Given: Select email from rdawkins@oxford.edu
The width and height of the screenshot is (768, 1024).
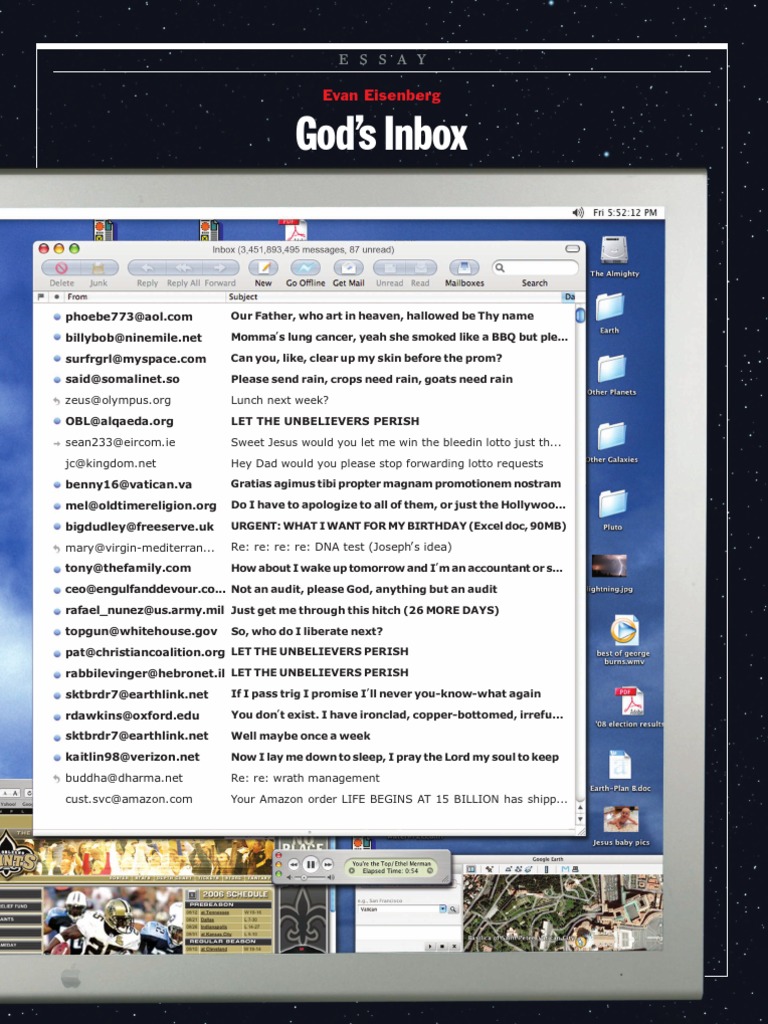Looking at the screenshot, I should click(x=306, y=715).
